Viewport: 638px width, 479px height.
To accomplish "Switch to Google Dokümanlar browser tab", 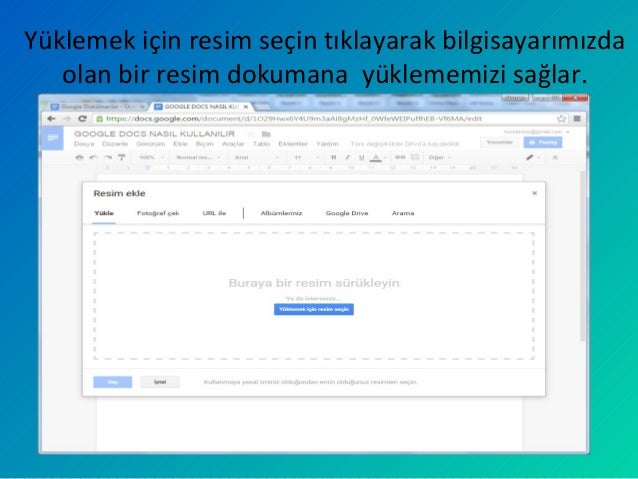I will (x=96, y=107).
